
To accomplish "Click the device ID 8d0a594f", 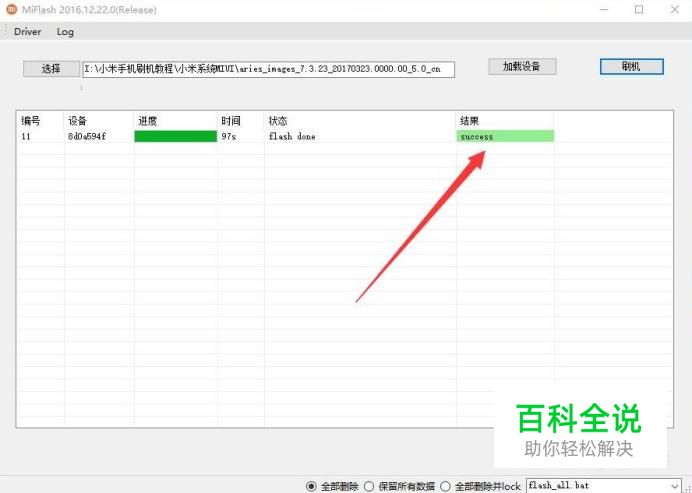I will [87, 136].
